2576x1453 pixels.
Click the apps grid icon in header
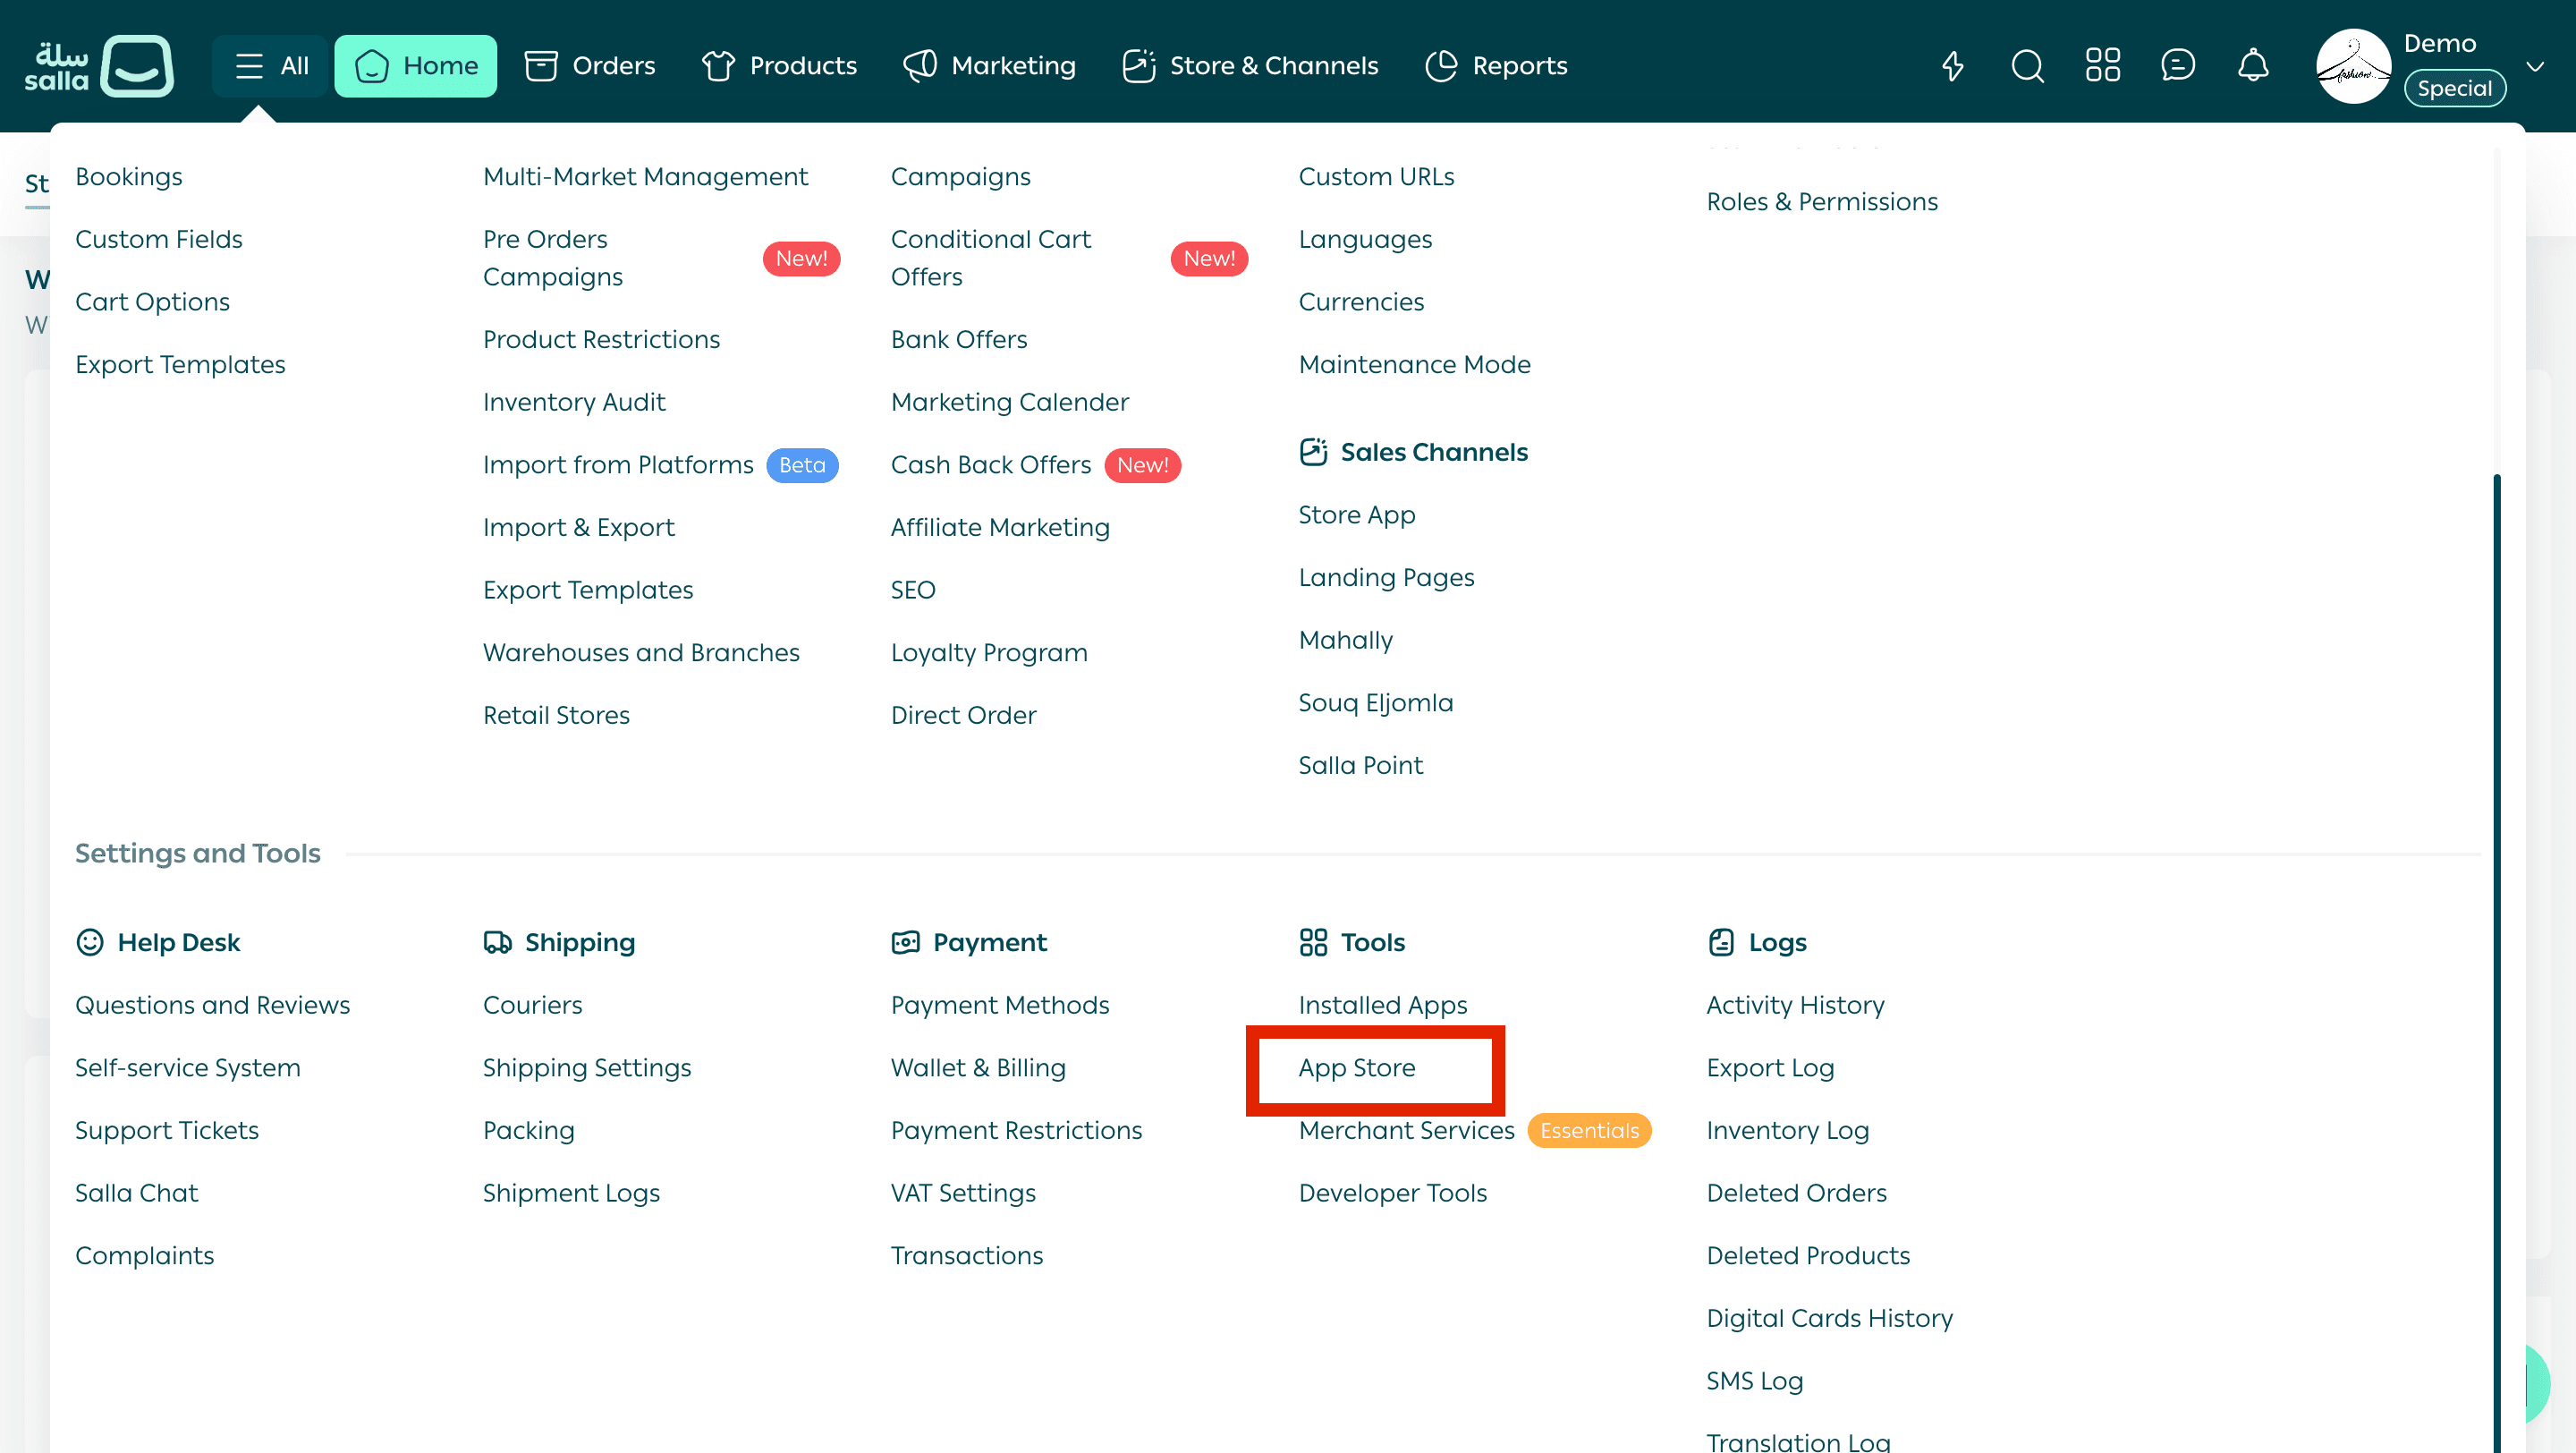point(2102,66)
